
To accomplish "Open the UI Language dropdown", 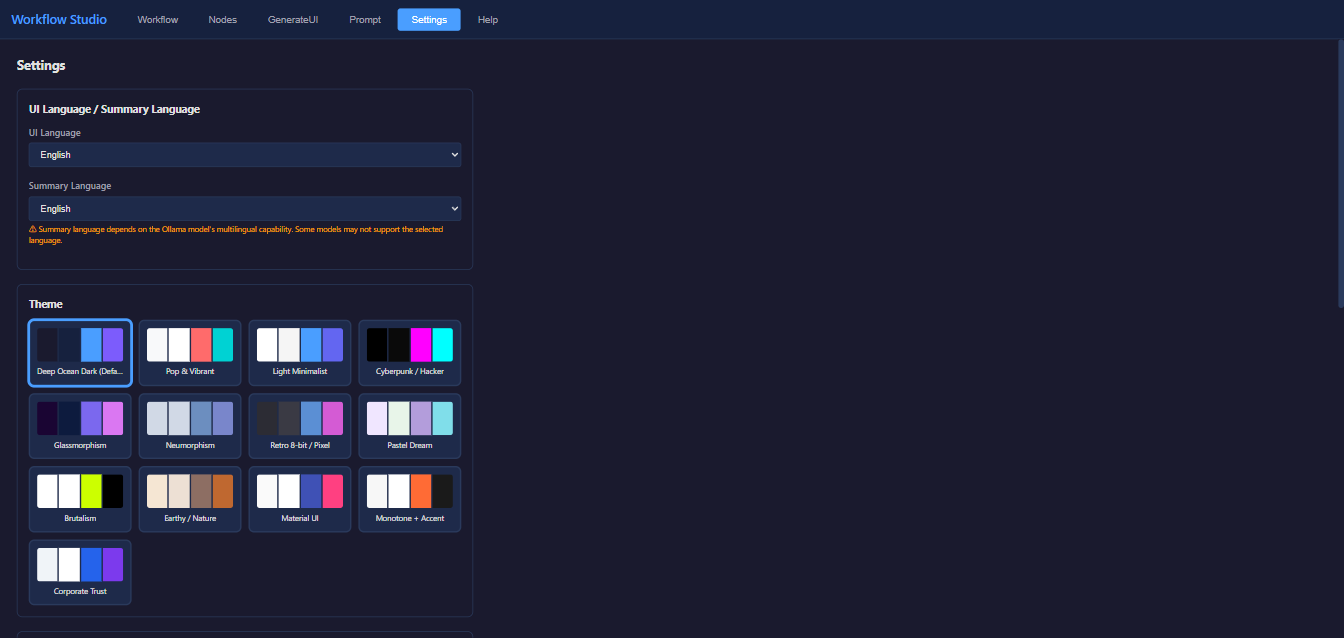I will (245, 155).
